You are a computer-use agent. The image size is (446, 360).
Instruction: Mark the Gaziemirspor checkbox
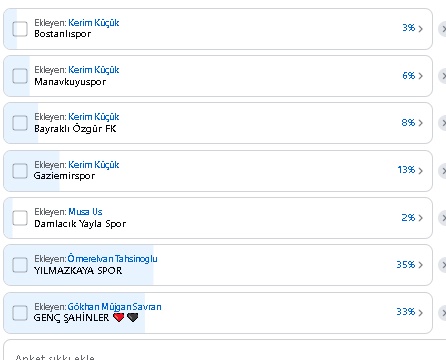click(20, 171)
